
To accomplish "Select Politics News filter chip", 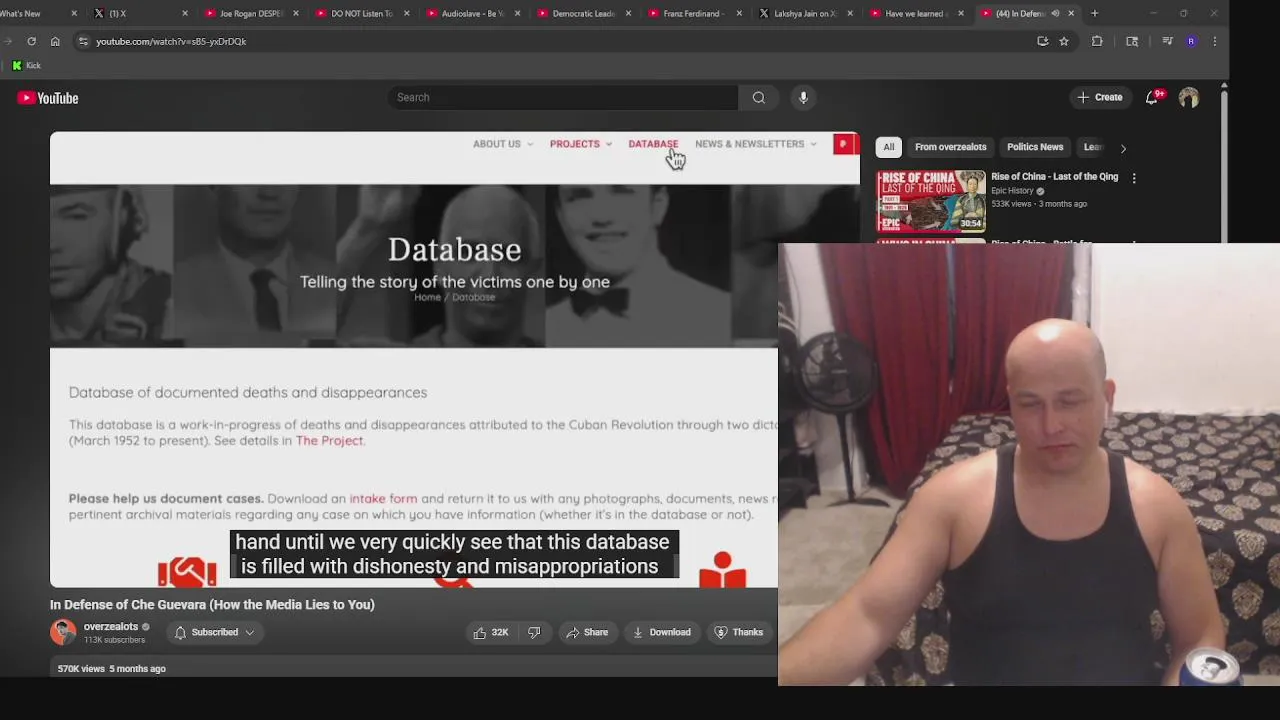I will point(1035,147).
